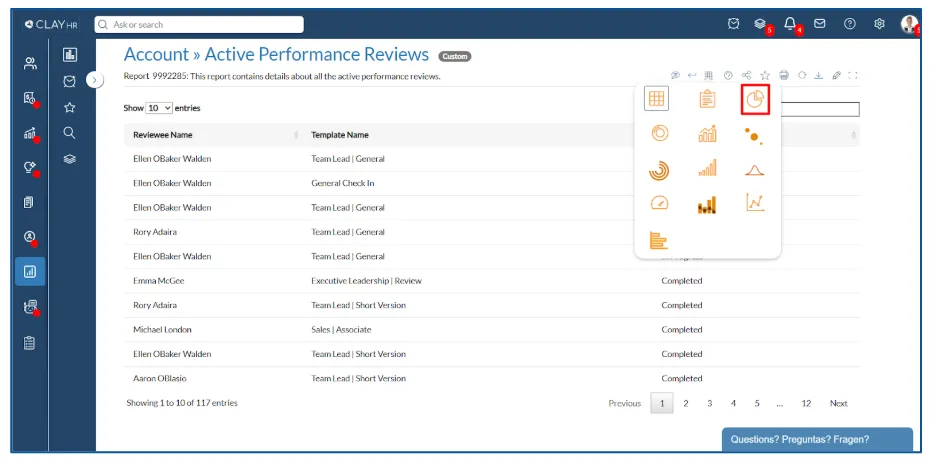Click the Sales | Associate template cell
The width and height of the screenshot is (931, 462).
click(341, 330)
